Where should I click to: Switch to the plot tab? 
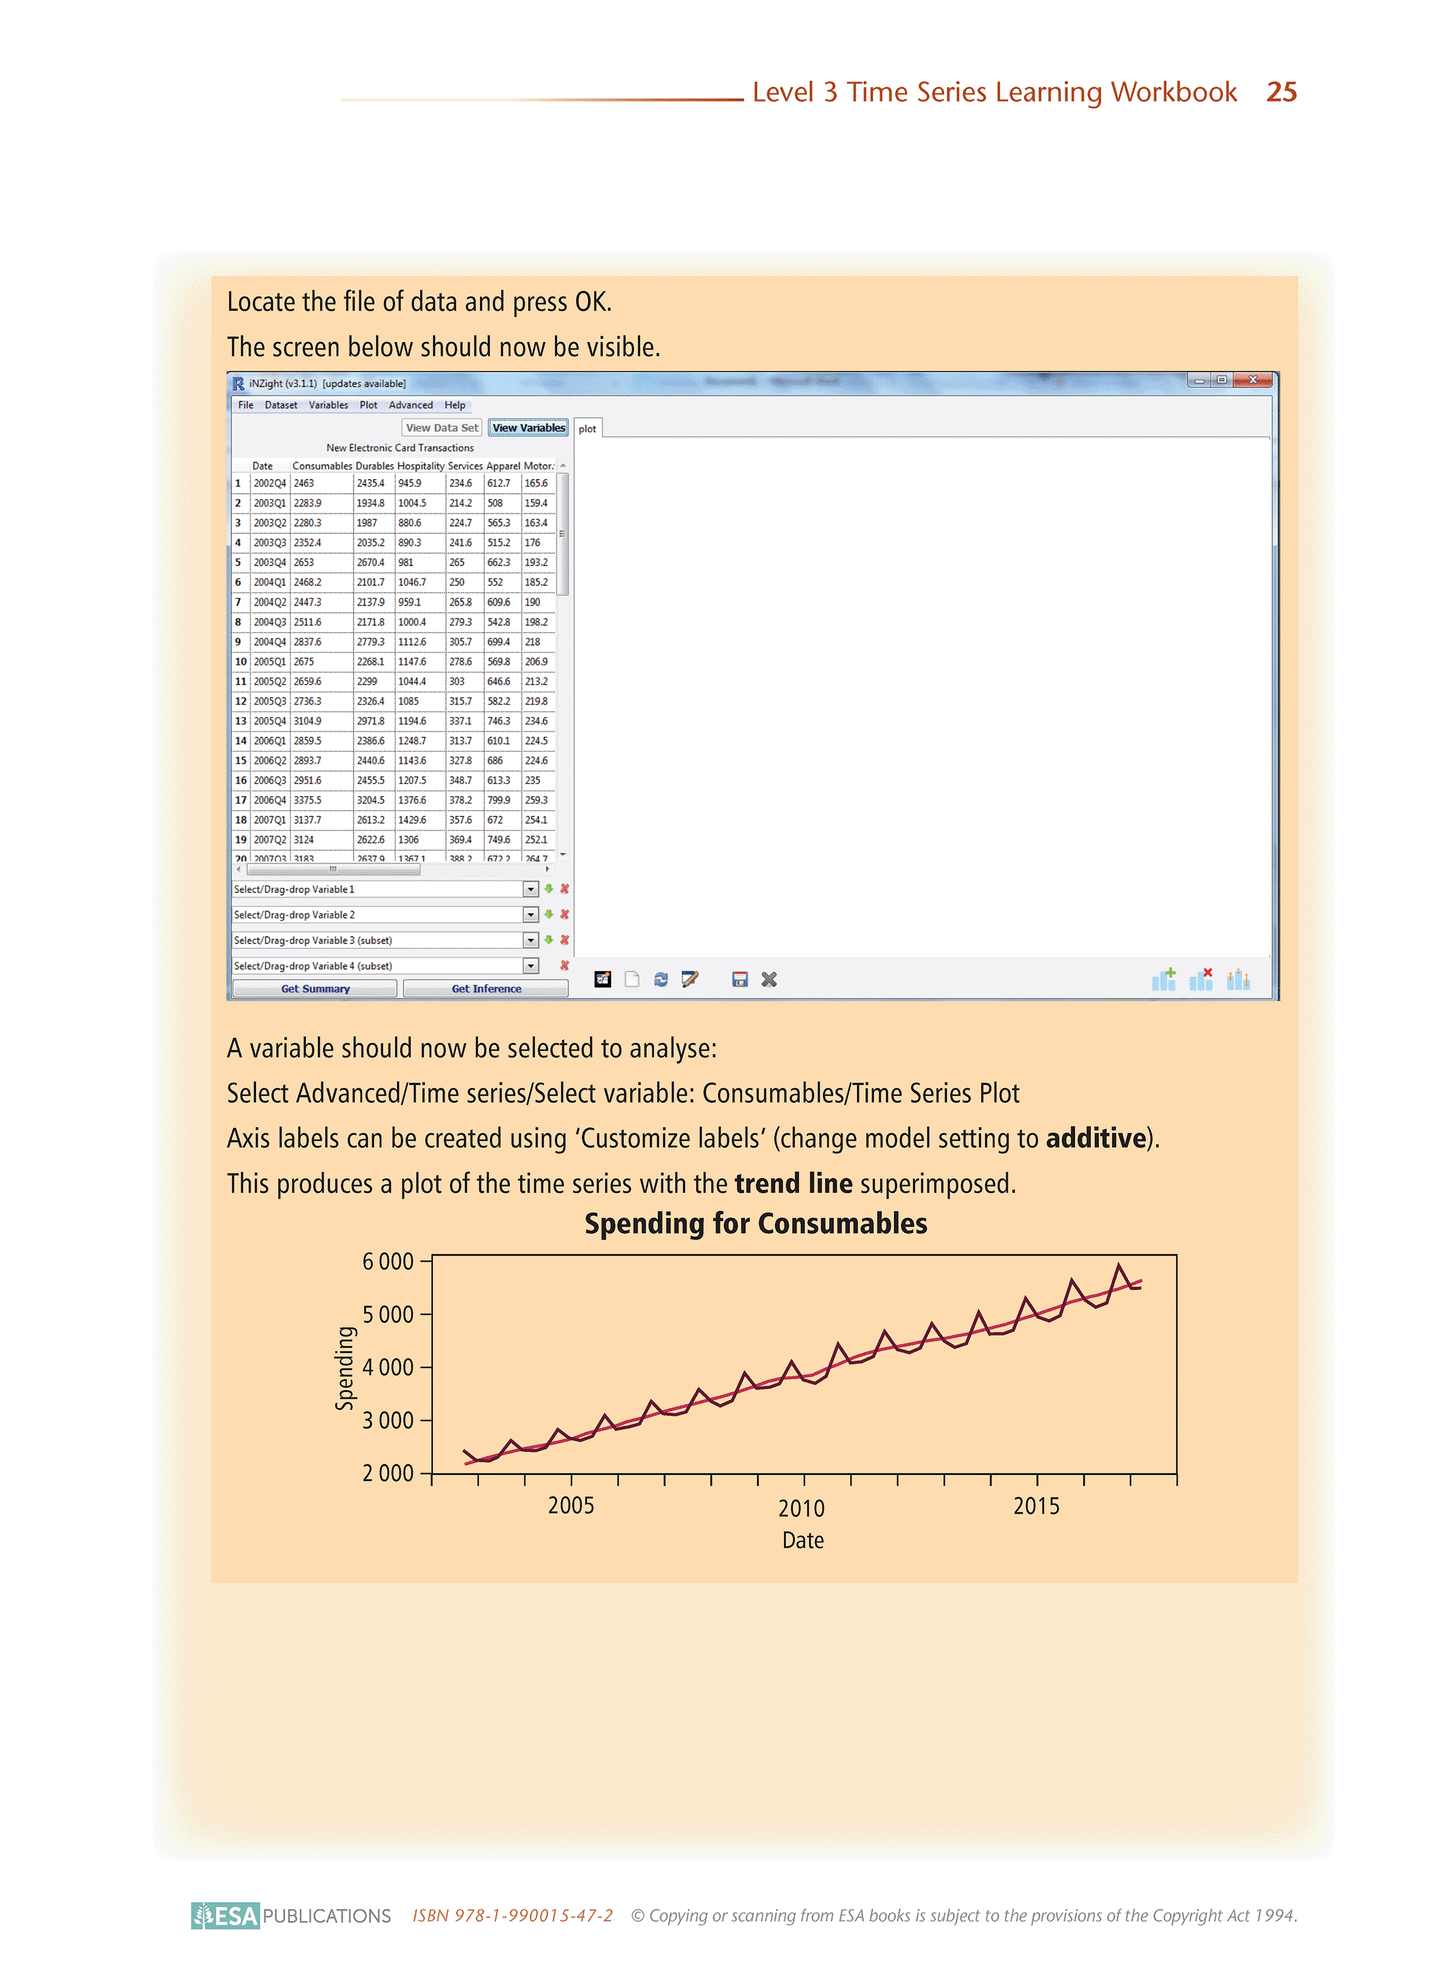(x=588, y=429)
